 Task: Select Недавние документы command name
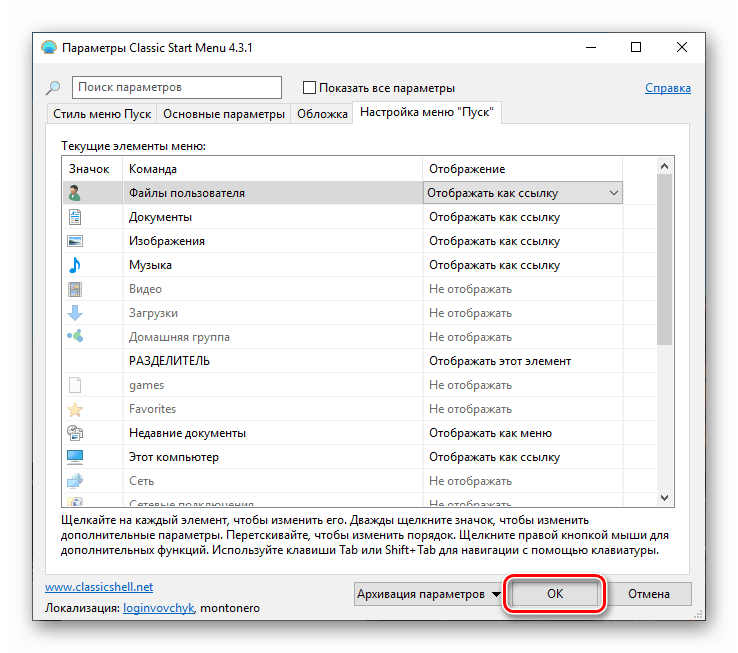pyautogui.click(x=187, y=433)
